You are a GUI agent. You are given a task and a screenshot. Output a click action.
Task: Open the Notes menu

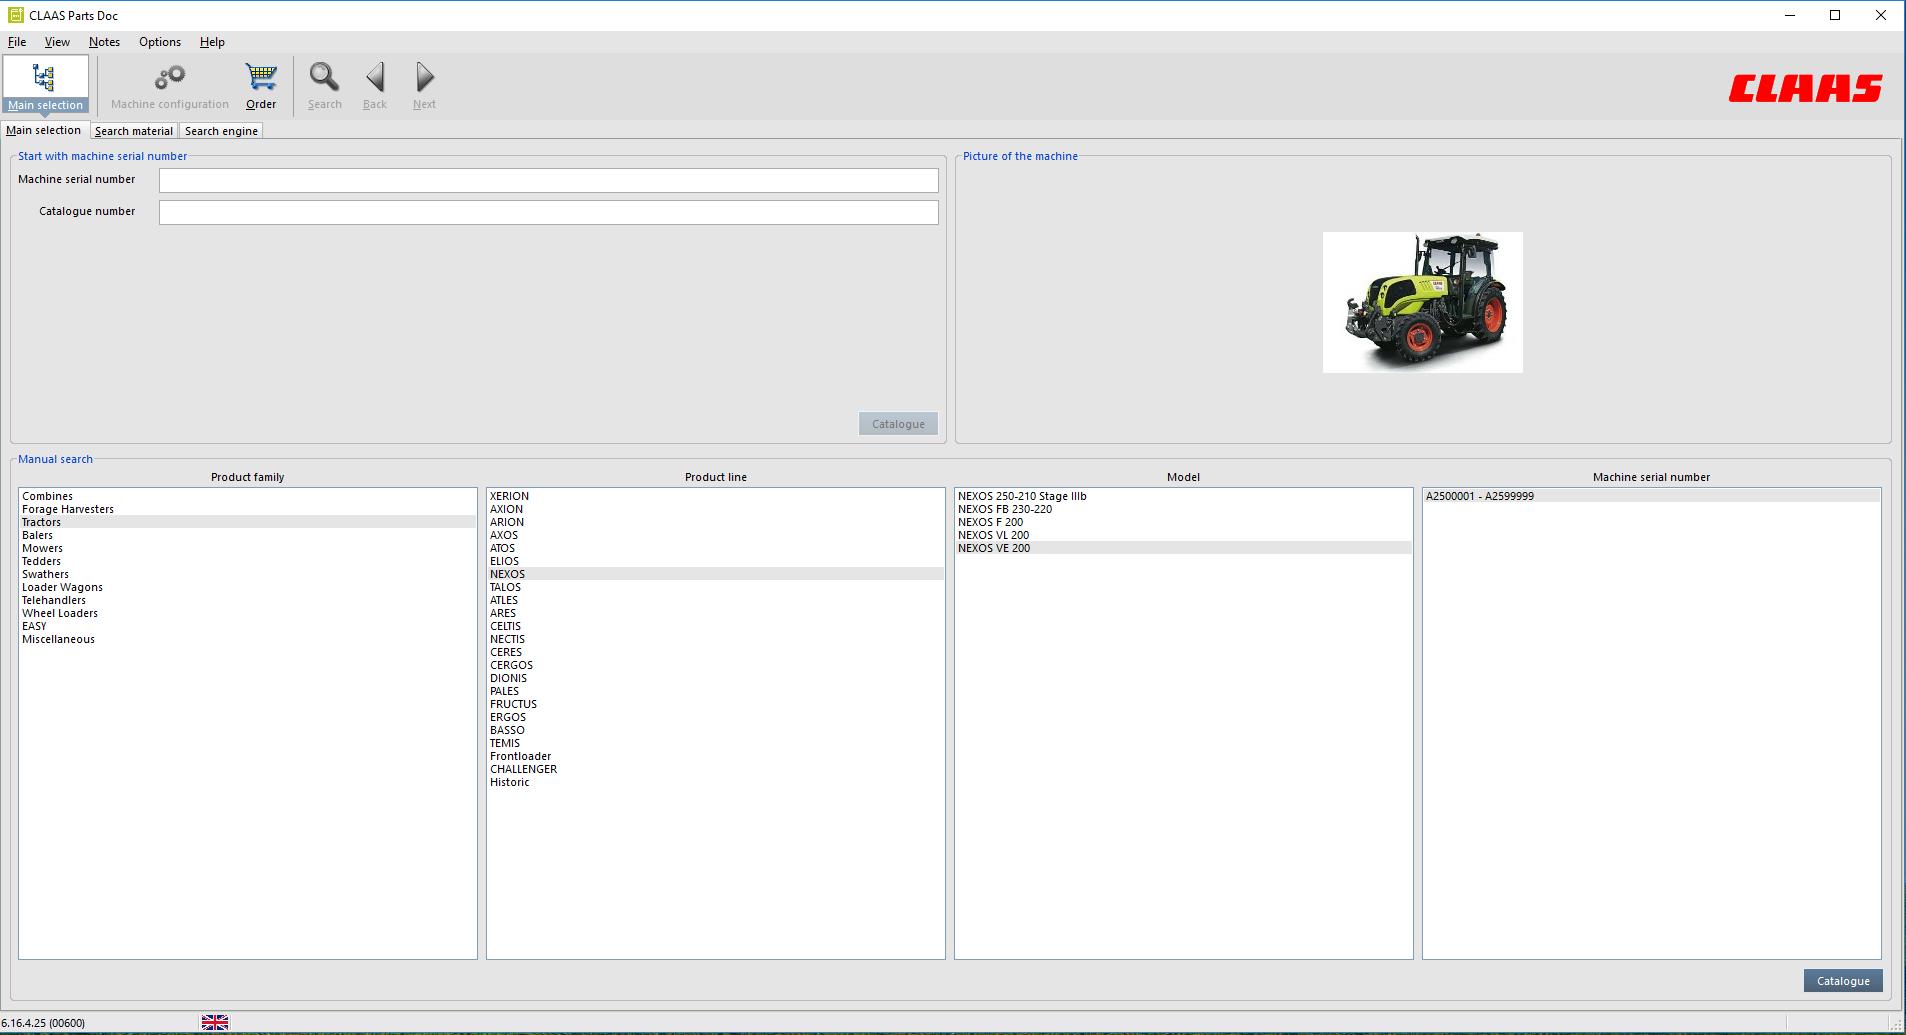(x=104, y=42)
